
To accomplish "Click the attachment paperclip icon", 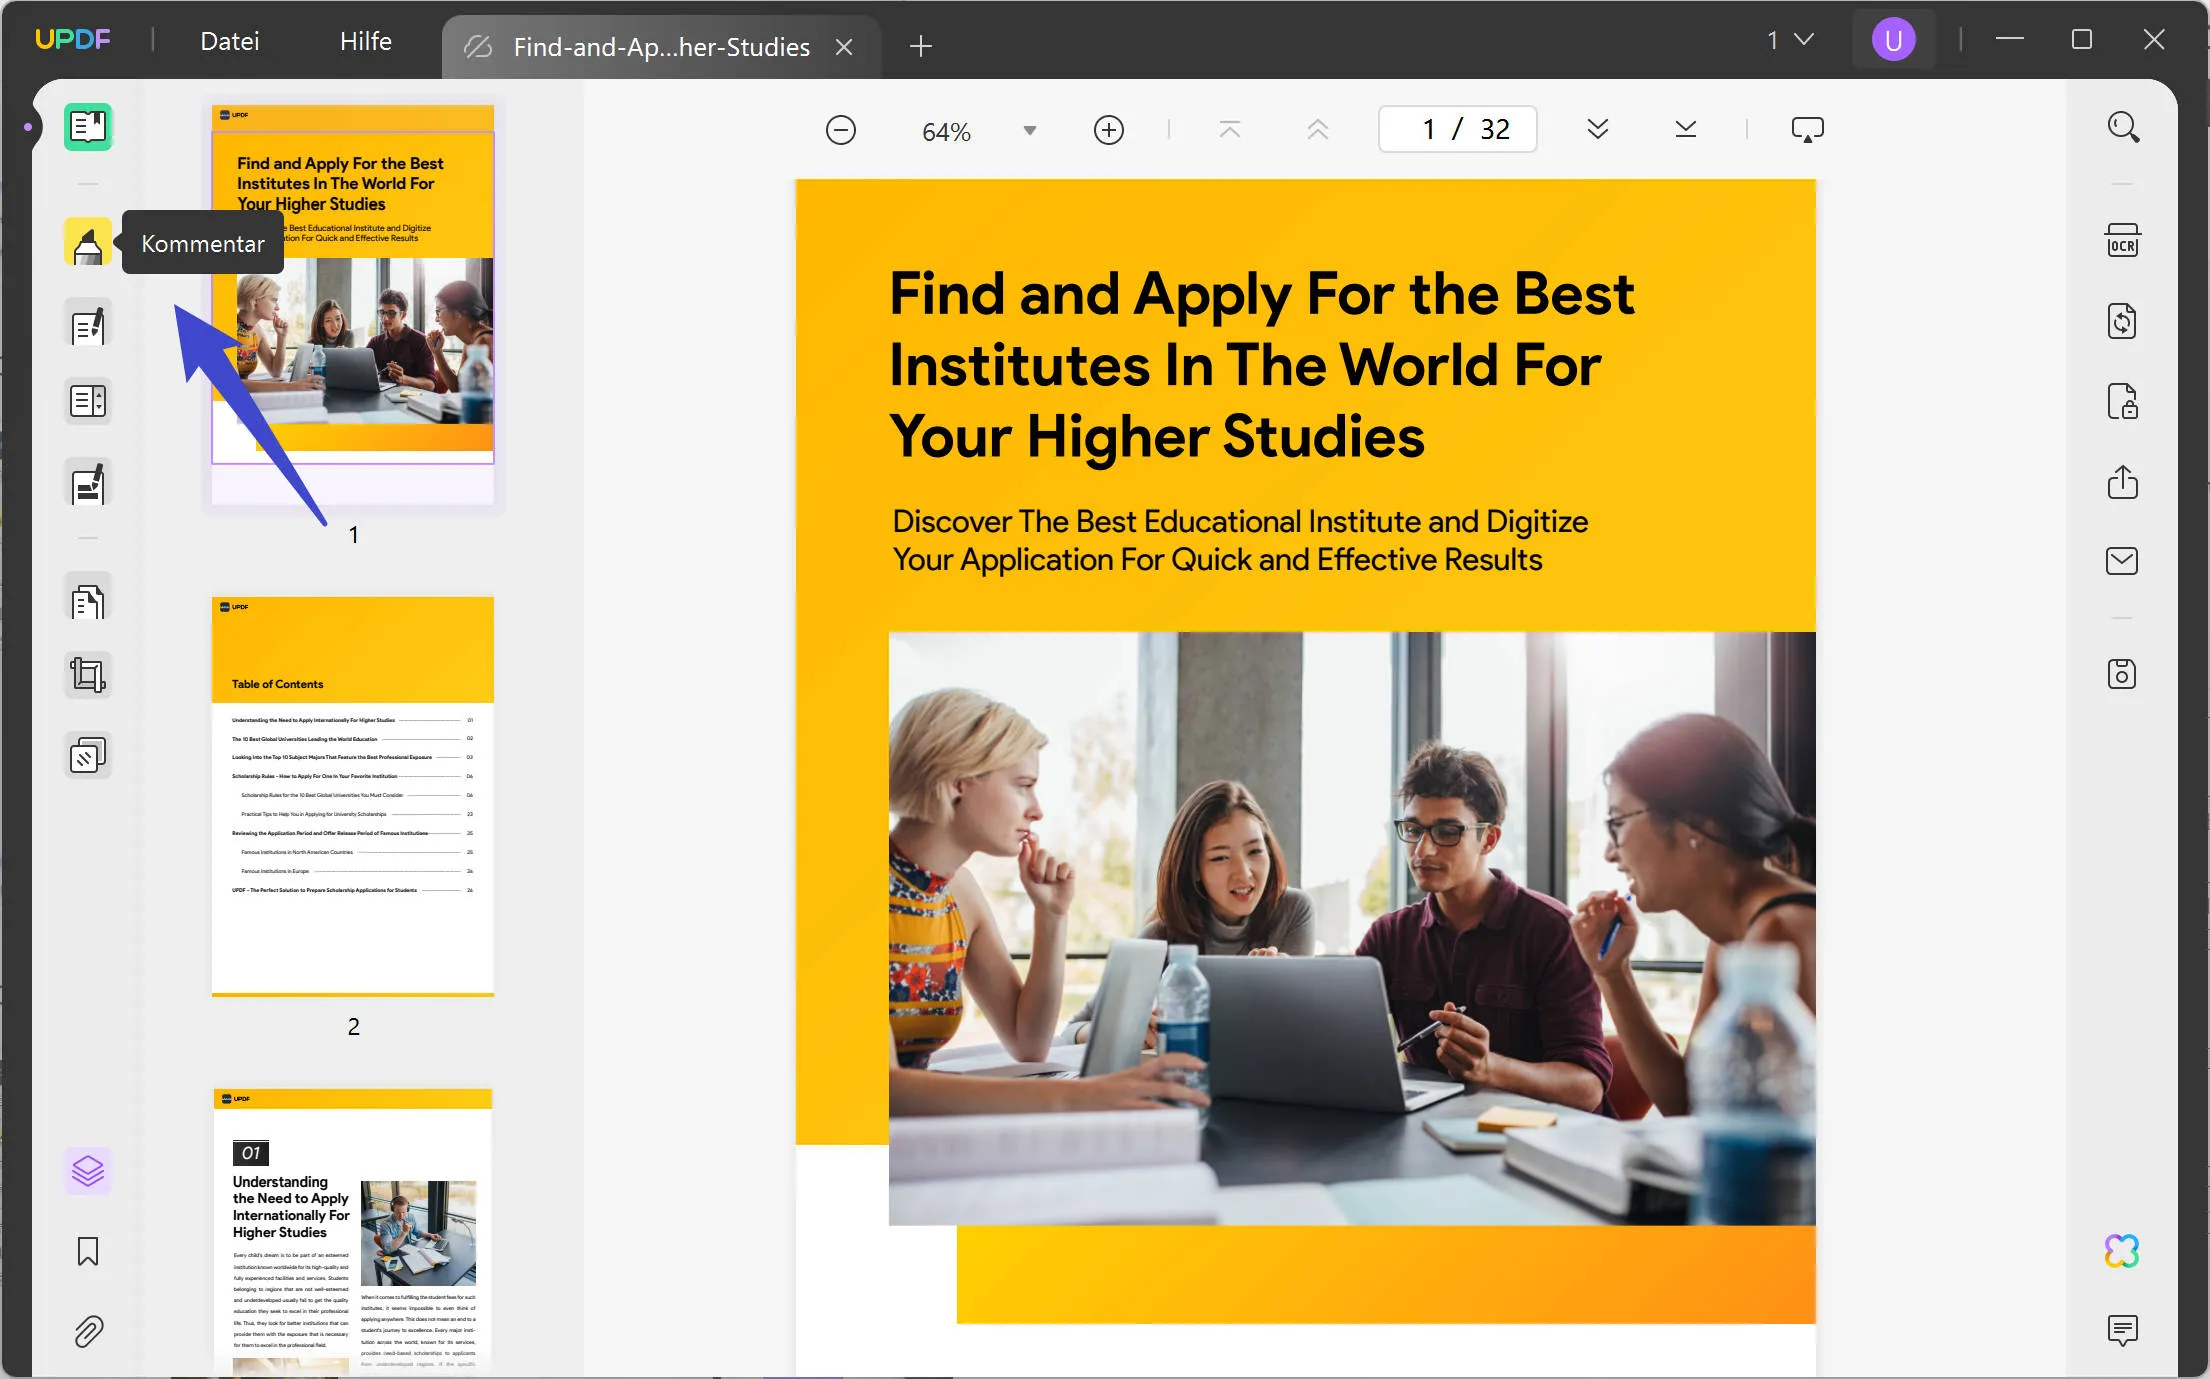I will coord(87,1331).
